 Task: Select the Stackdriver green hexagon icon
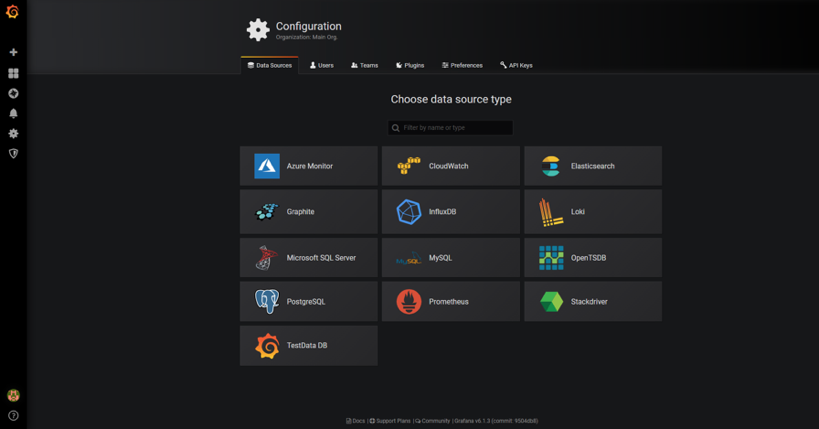click(x=552, y=302)
